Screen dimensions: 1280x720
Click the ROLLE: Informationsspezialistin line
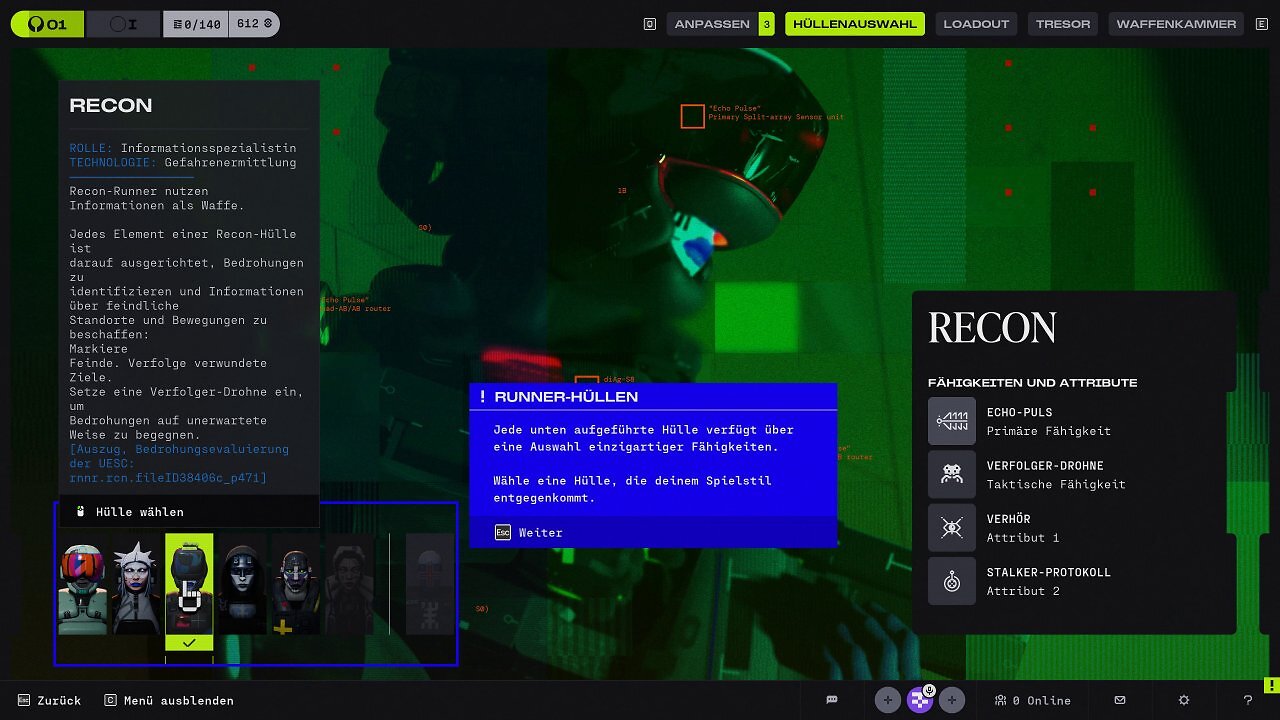183,148
